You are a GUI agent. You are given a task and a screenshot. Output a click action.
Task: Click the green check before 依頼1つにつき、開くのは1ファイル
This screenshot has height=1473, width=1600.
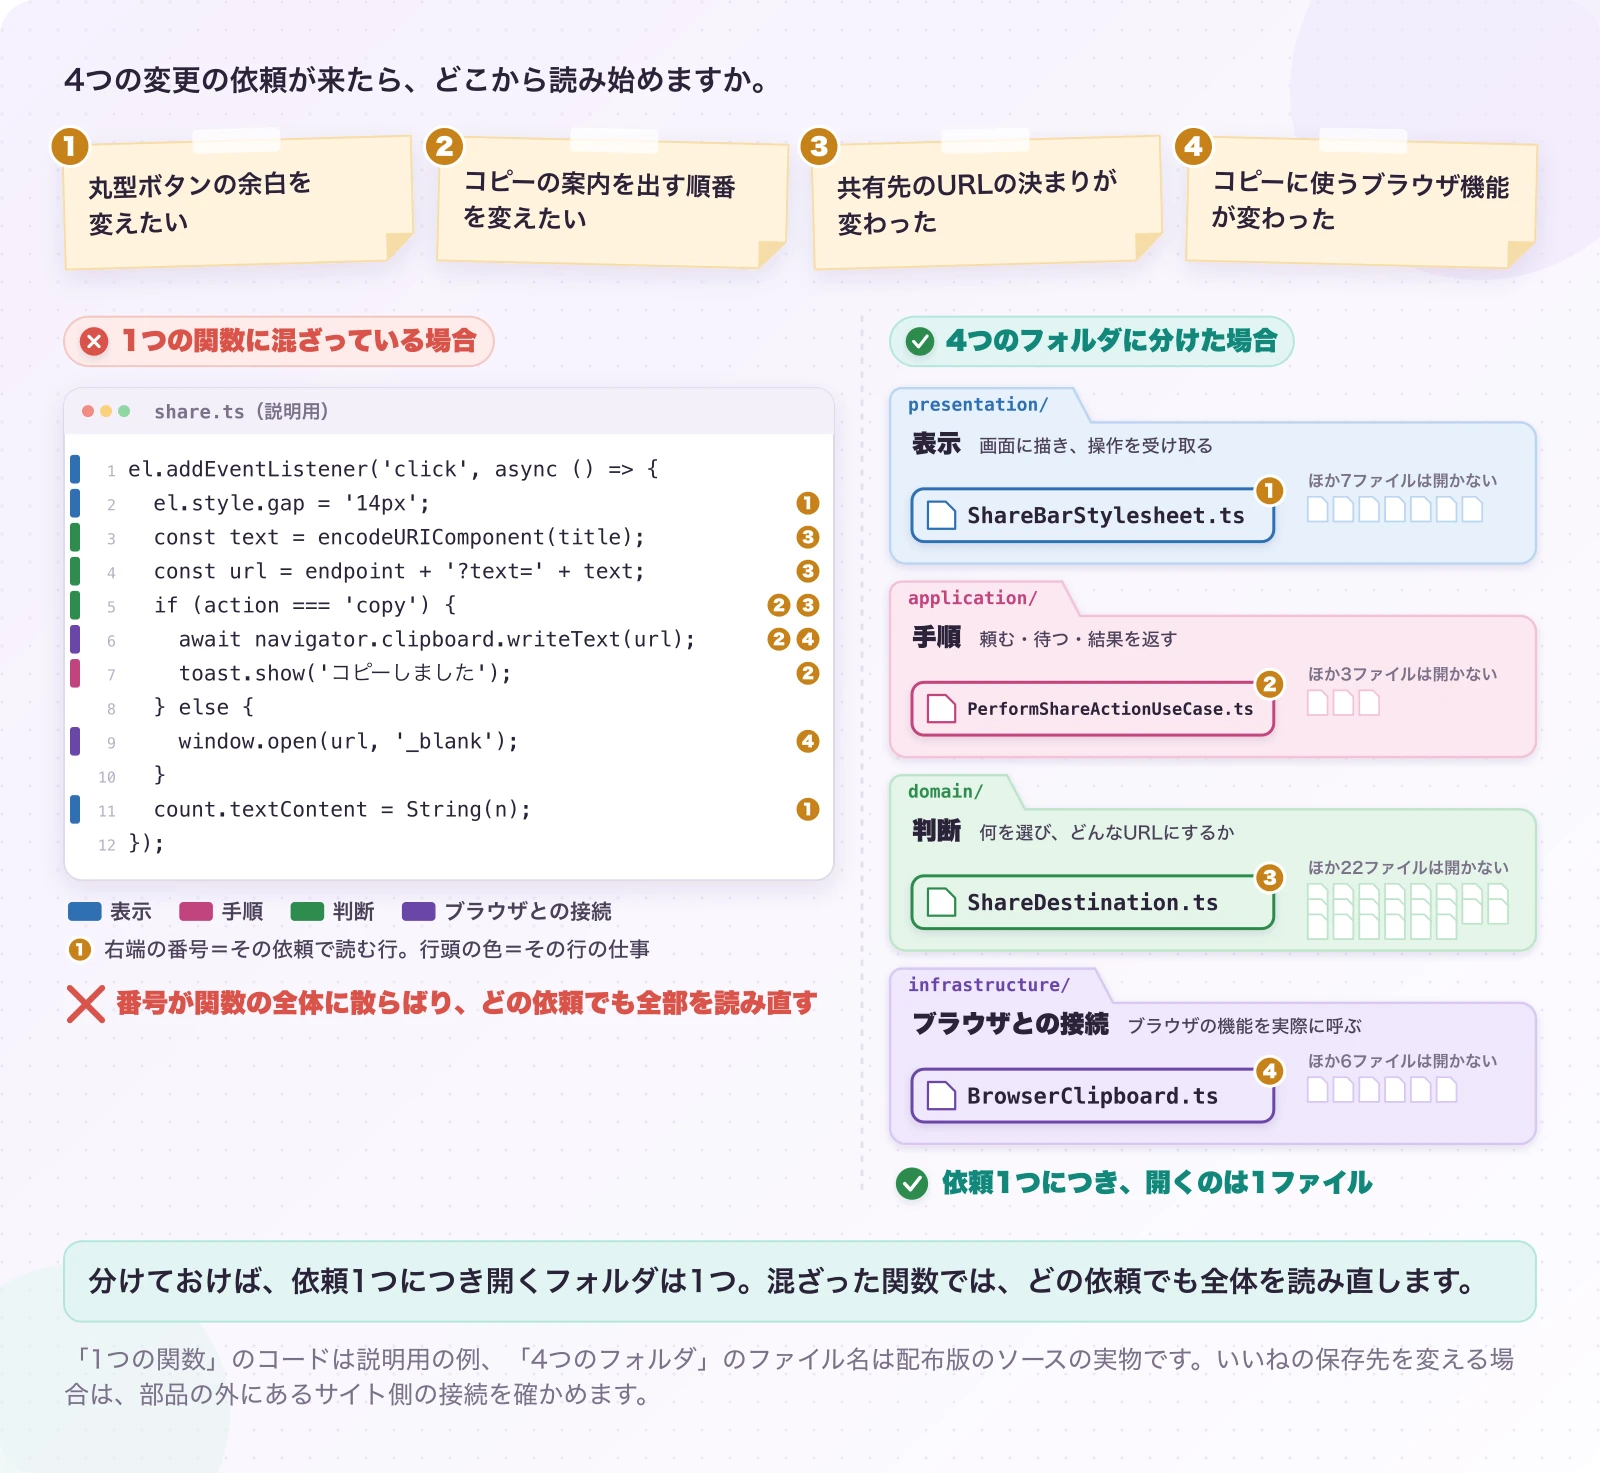click(911, 1183)
